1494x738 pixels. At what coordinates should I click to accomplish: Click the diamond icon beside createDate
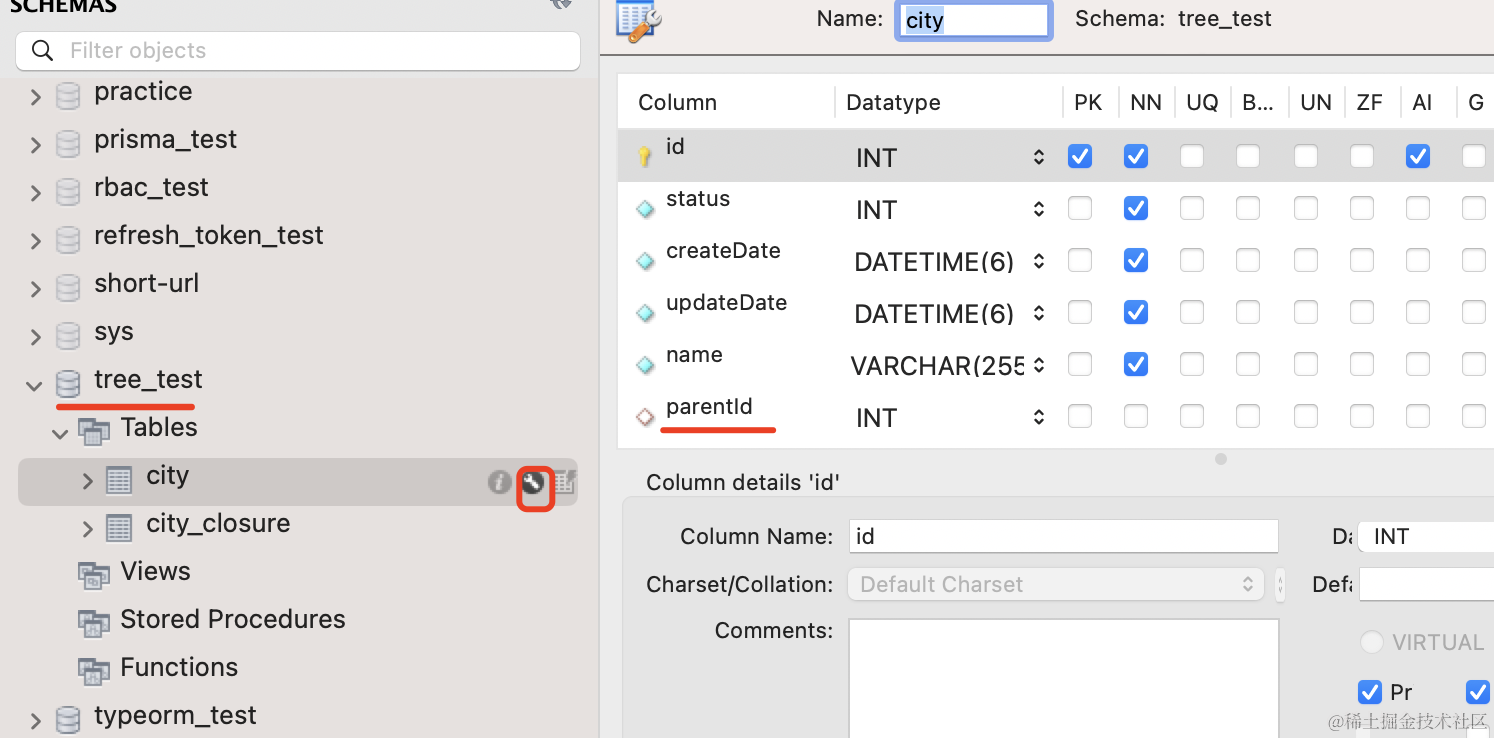point(645,261)
